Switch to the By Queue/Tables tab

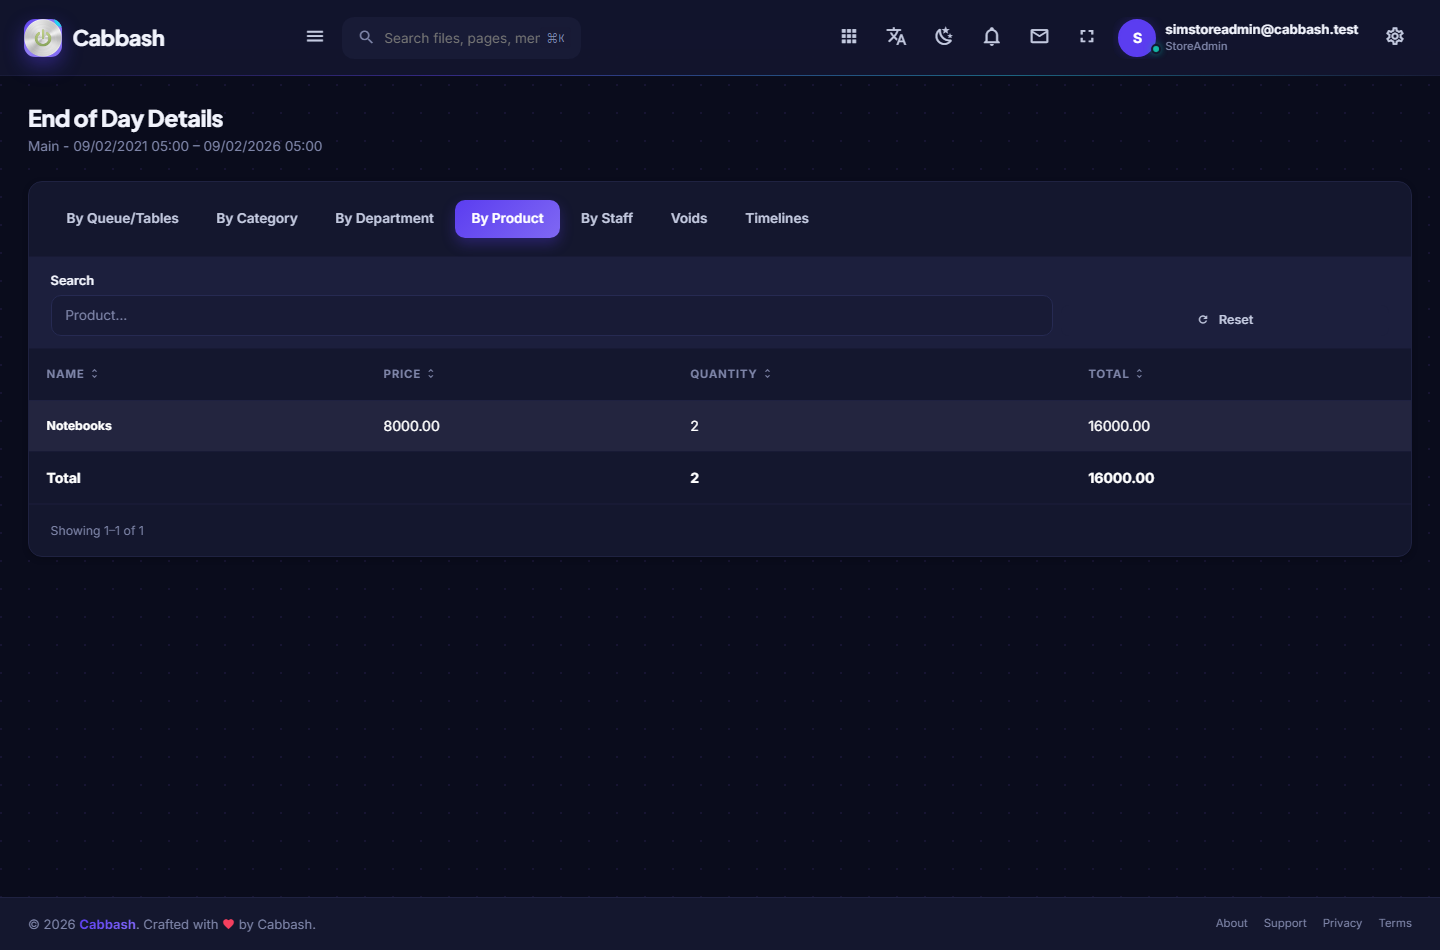(x=123, y=219)
